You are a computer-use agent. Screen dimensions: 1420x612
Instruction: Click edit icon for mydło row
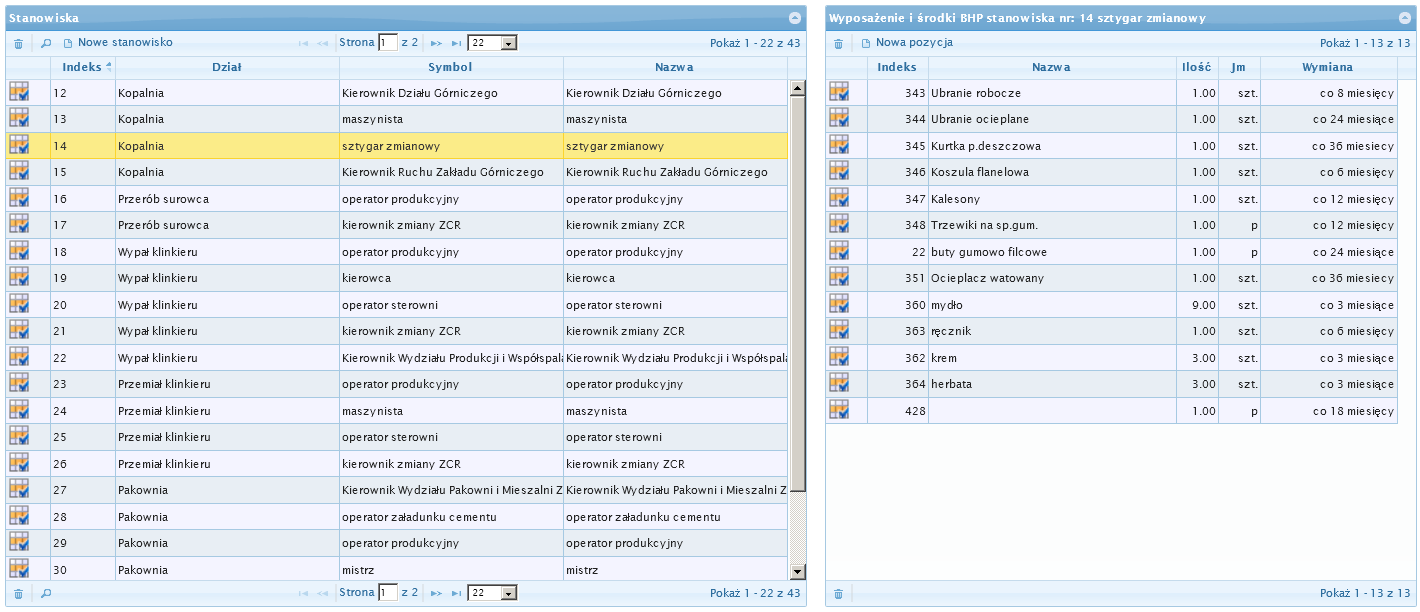click(x=839, y=304)
